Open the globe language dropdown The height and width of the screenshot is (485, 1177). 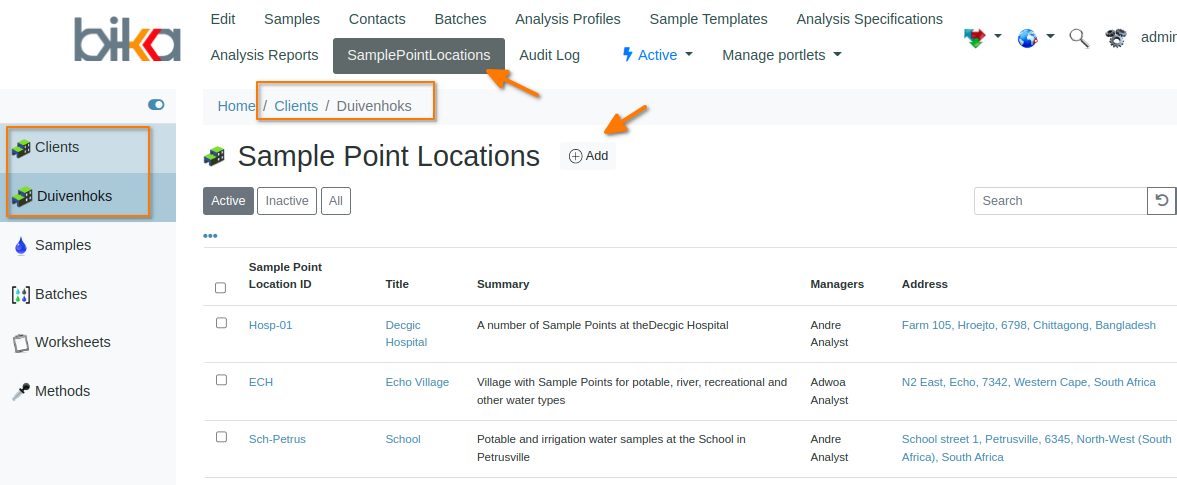(x=1034, y=38)
